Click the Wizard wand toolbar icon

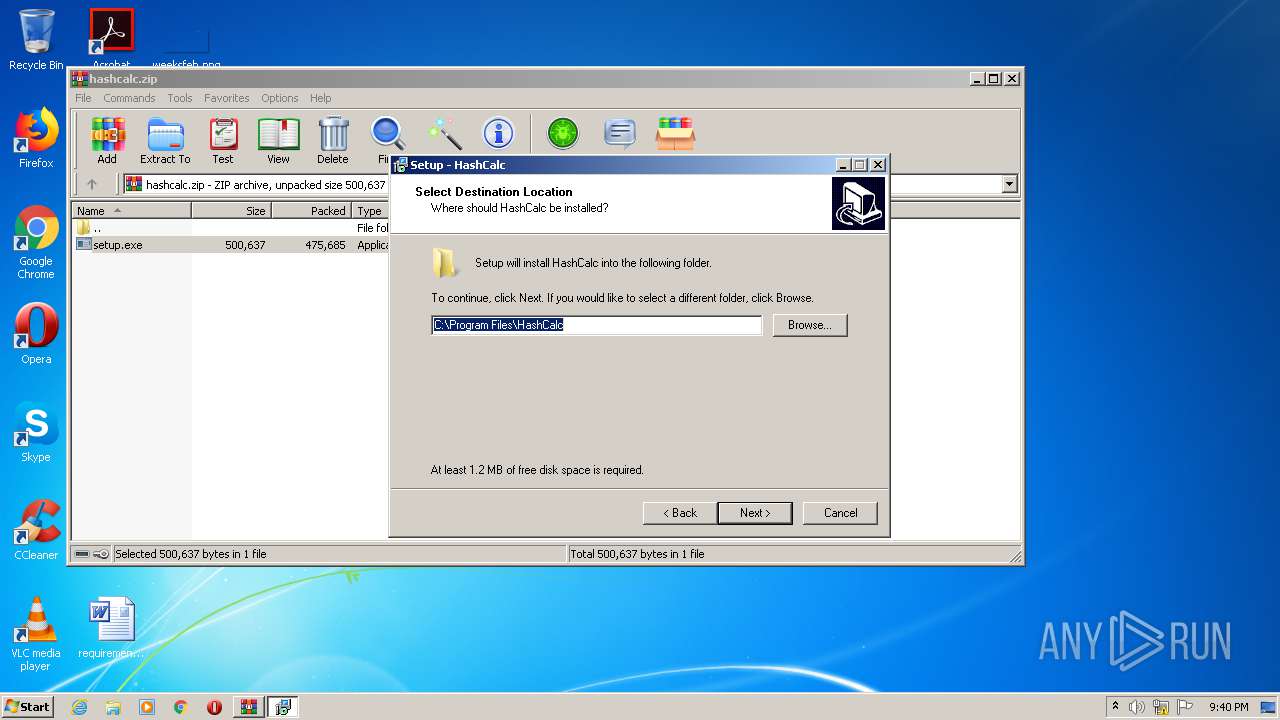tap(443, 134)
